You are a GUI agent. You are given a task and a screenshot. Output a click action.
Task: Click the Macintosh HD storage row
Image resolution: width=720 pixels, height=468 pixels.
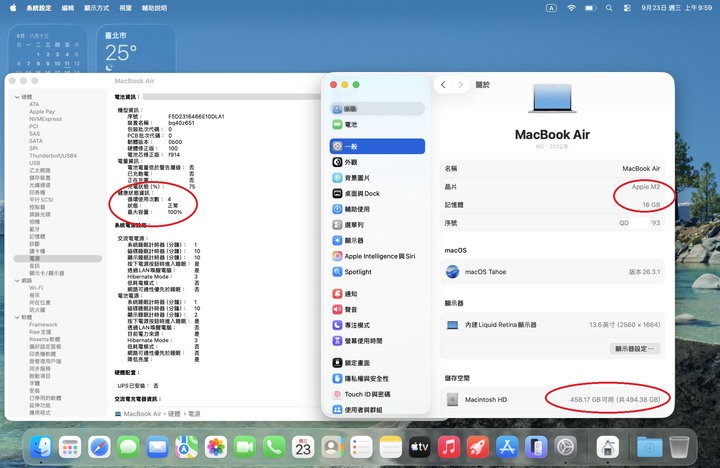(x=552, y=399)
